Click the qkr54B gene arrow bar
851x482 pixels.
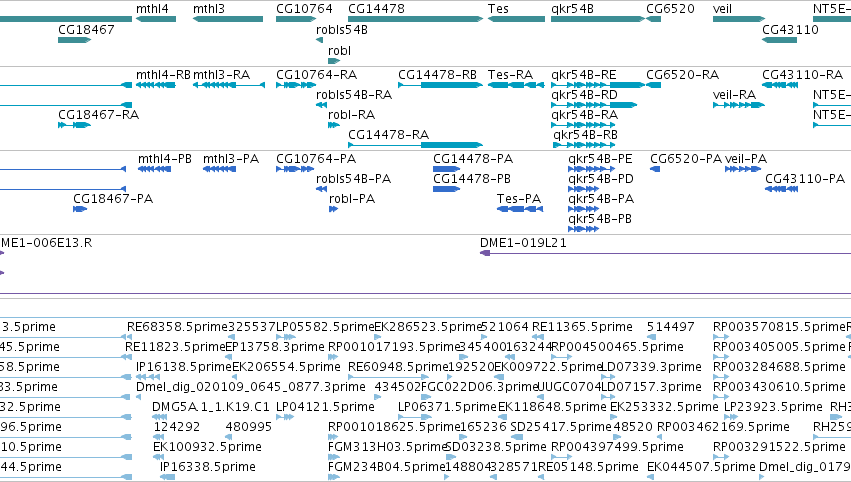tap(598, 19)
